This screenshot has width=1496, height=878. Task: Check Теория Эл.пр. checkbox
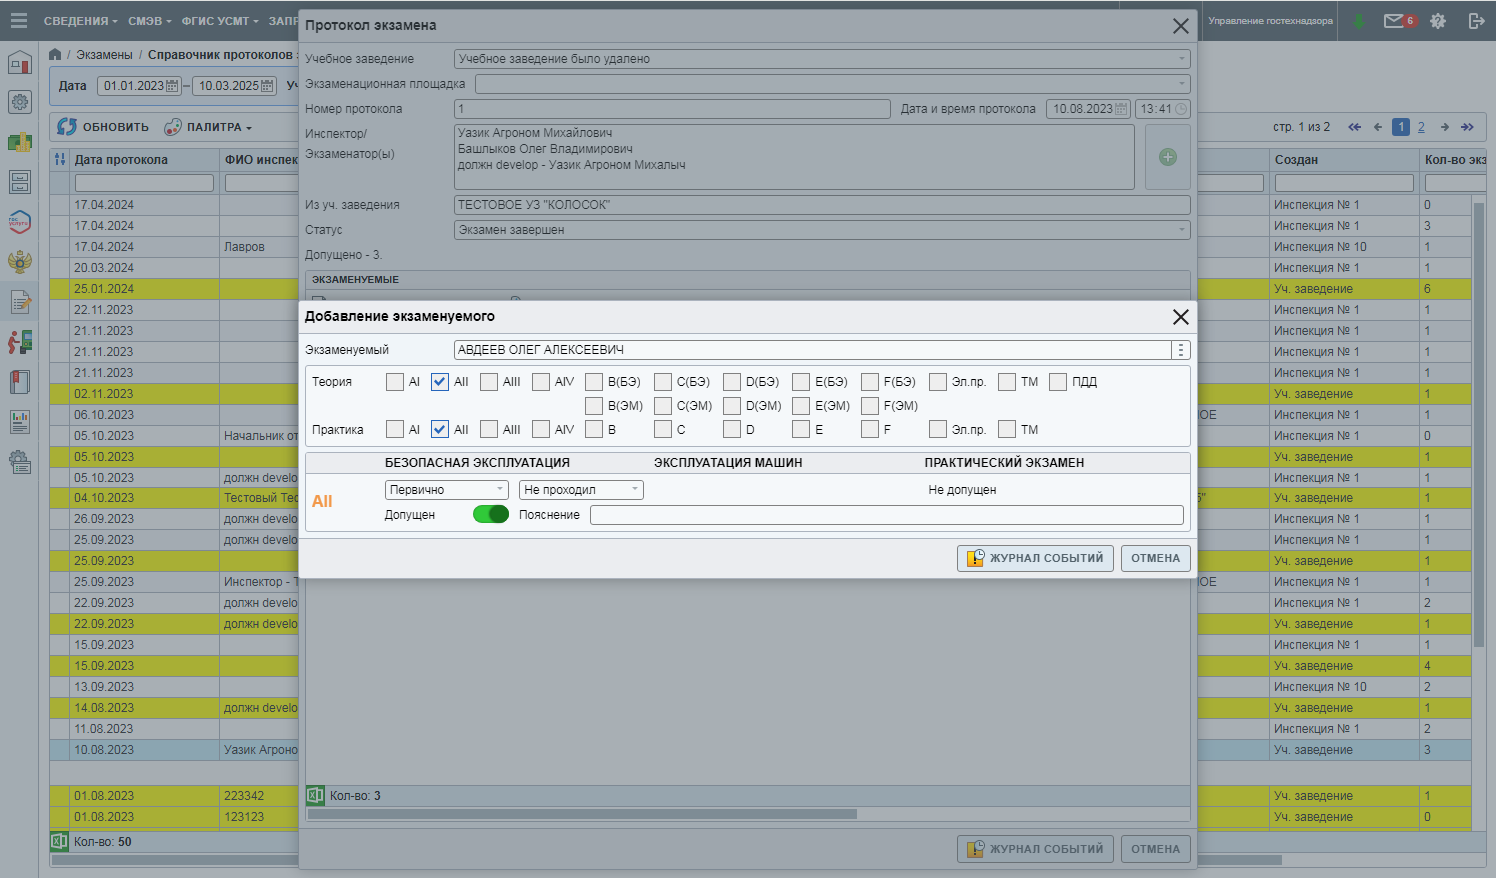[938, 382]
